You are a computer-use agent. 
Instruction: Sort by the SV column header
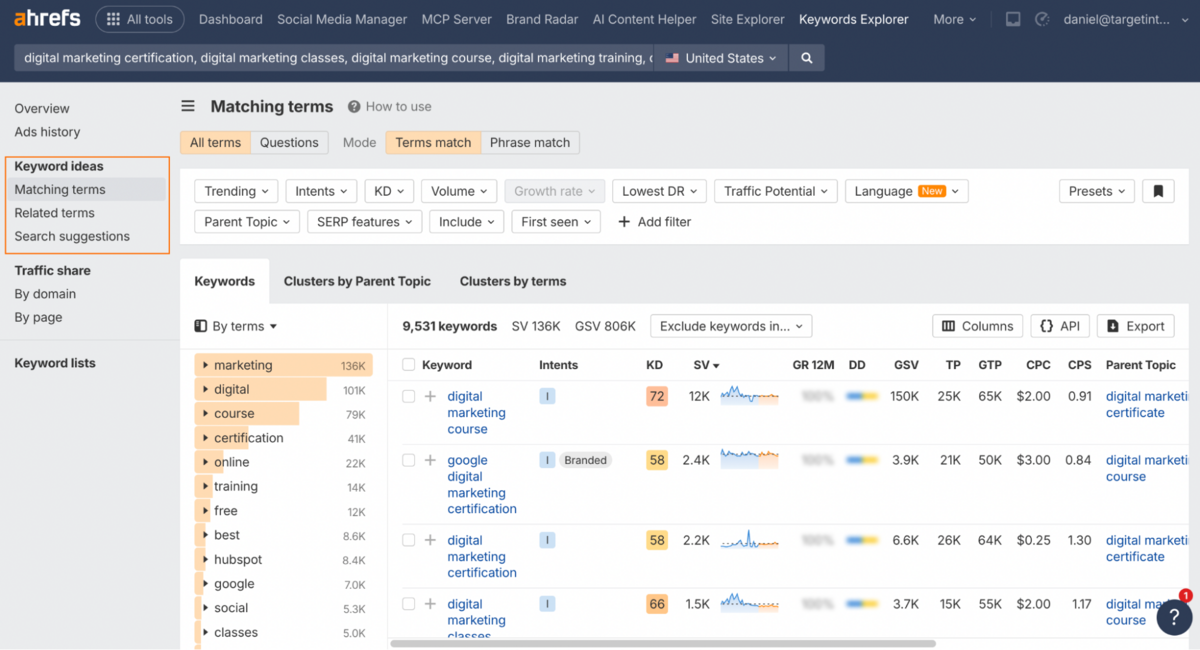[706, 365]
